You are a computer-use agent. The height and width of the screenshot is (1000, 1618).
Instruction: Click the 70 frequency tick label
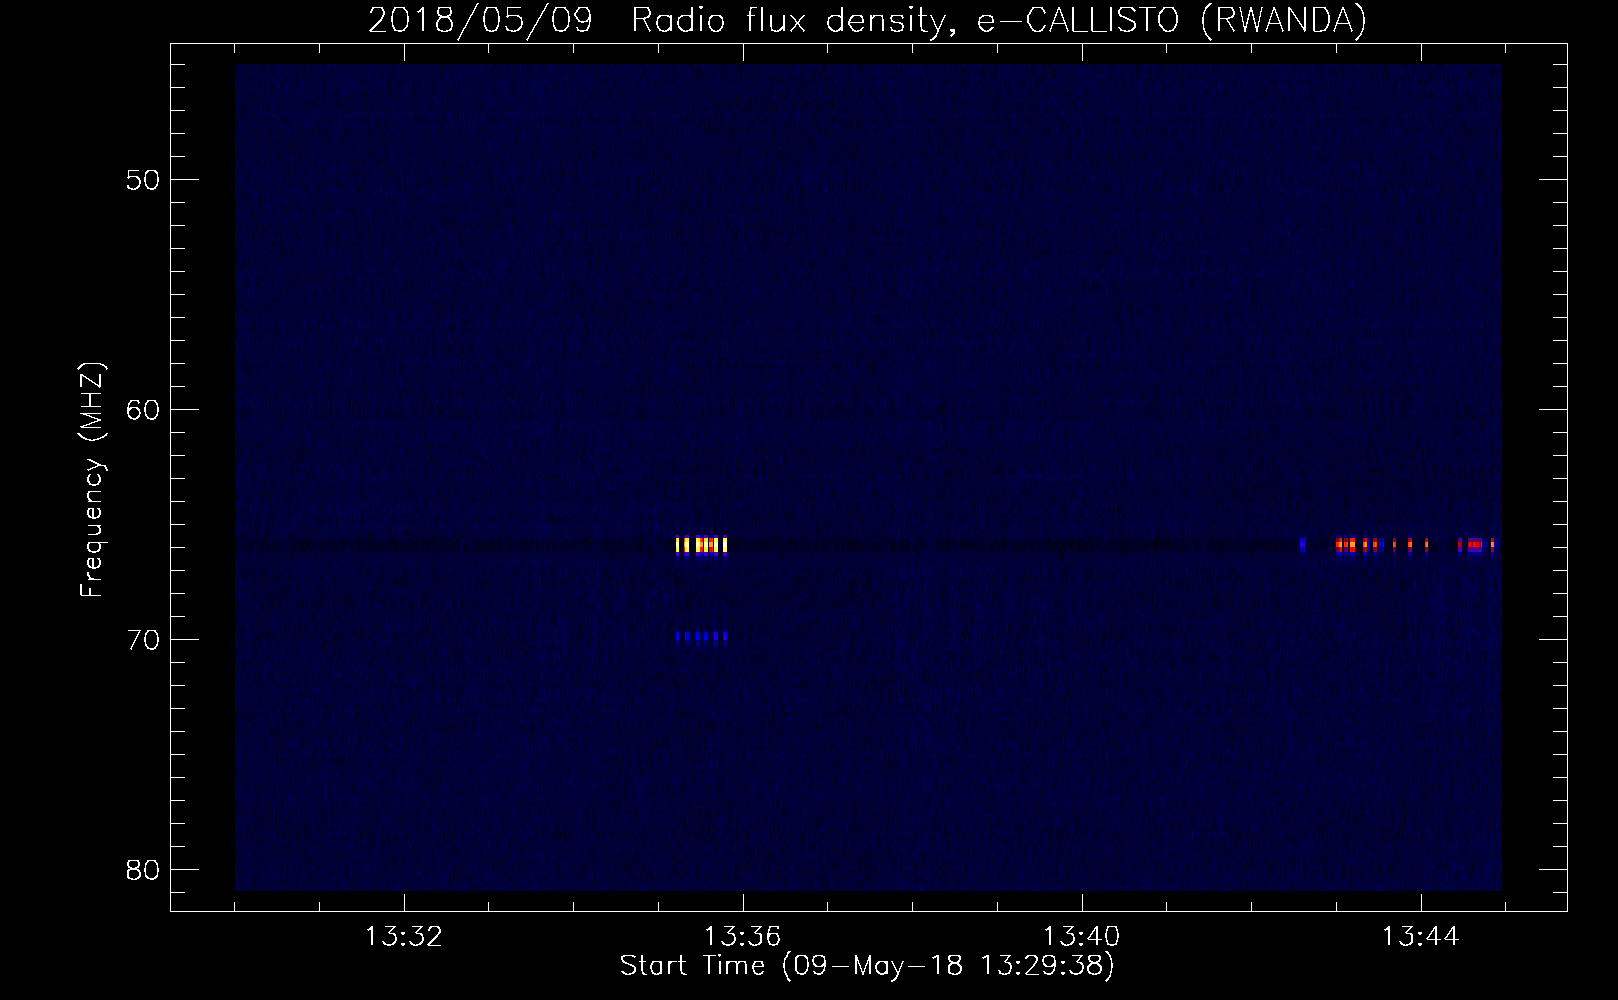tap(143, 640)
